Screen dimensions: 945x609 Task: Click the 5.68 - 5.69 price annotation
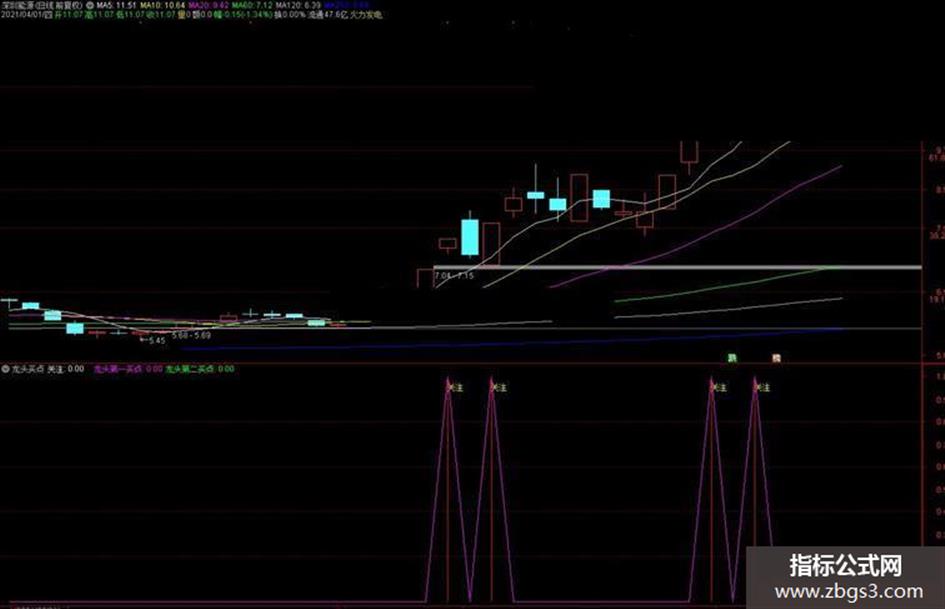click(192, 335)
